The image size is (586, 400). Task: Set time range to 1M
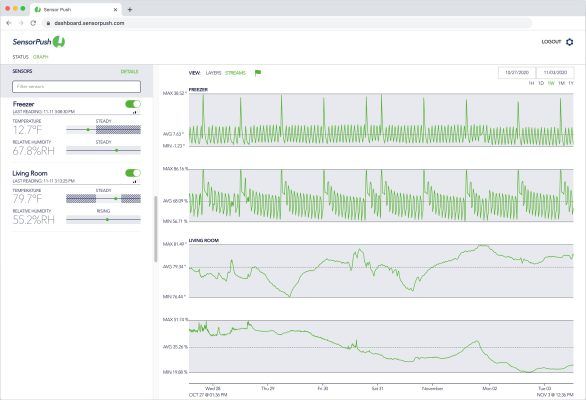[x=561, y=83]
